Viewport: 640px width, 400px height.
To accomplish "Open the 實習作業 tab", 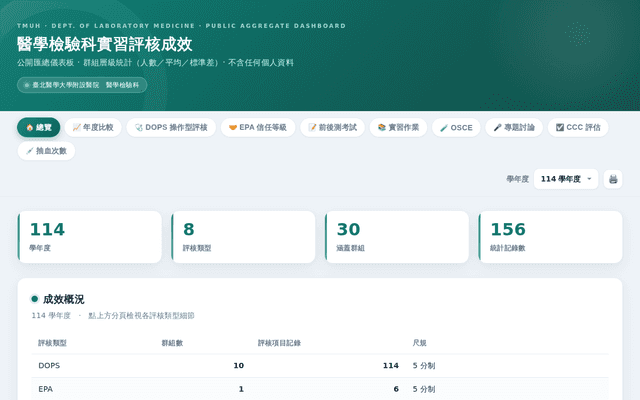I will coord(398,128).
